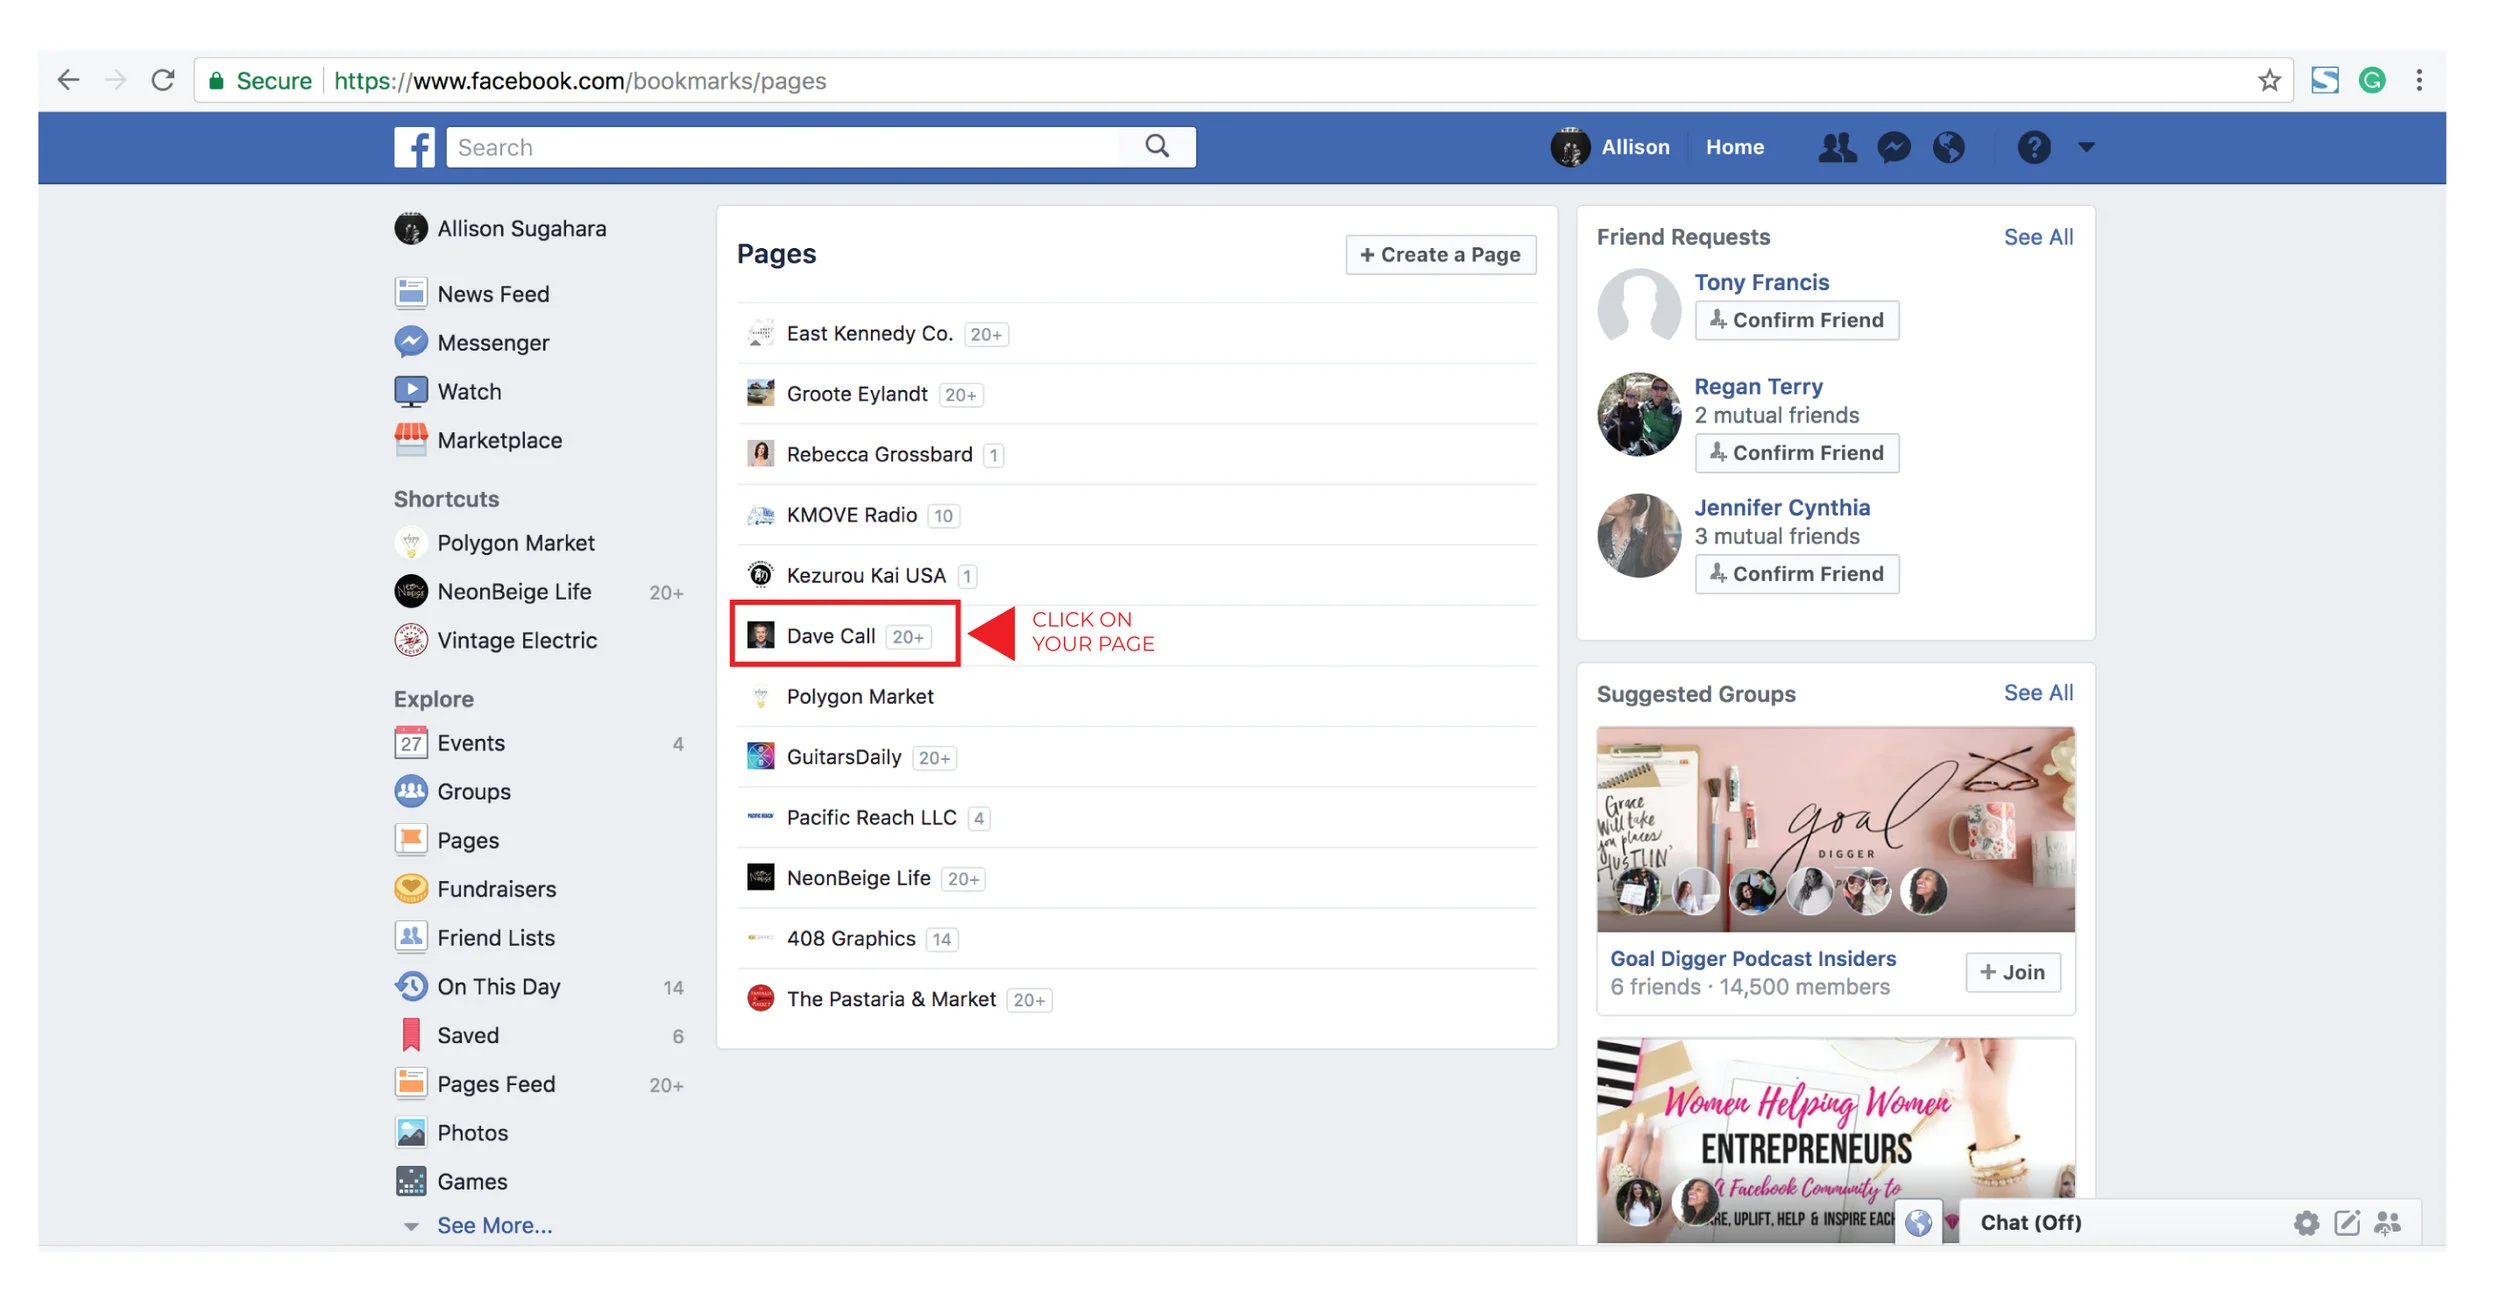Open News Feed in the sidebar
Screen dimensions: 2500x1307
tap(472, 294)
